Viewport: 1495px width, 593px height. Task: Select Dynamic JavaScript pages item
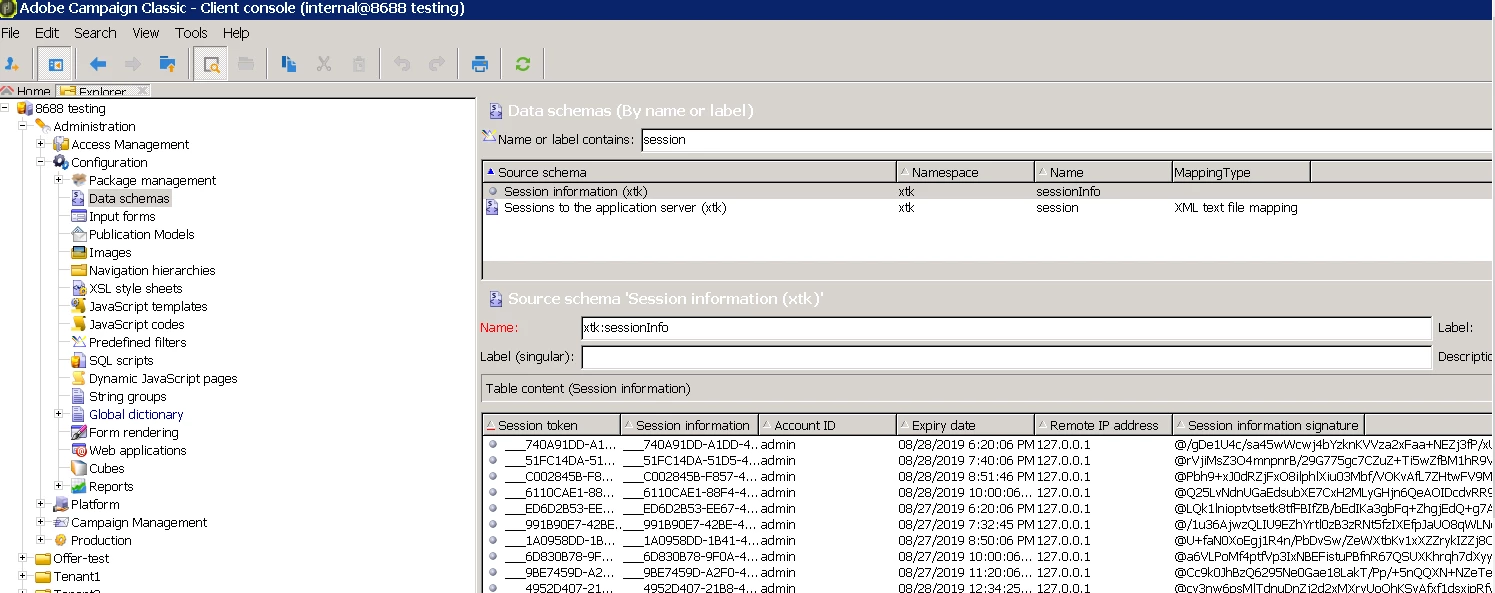click(163, 378)
